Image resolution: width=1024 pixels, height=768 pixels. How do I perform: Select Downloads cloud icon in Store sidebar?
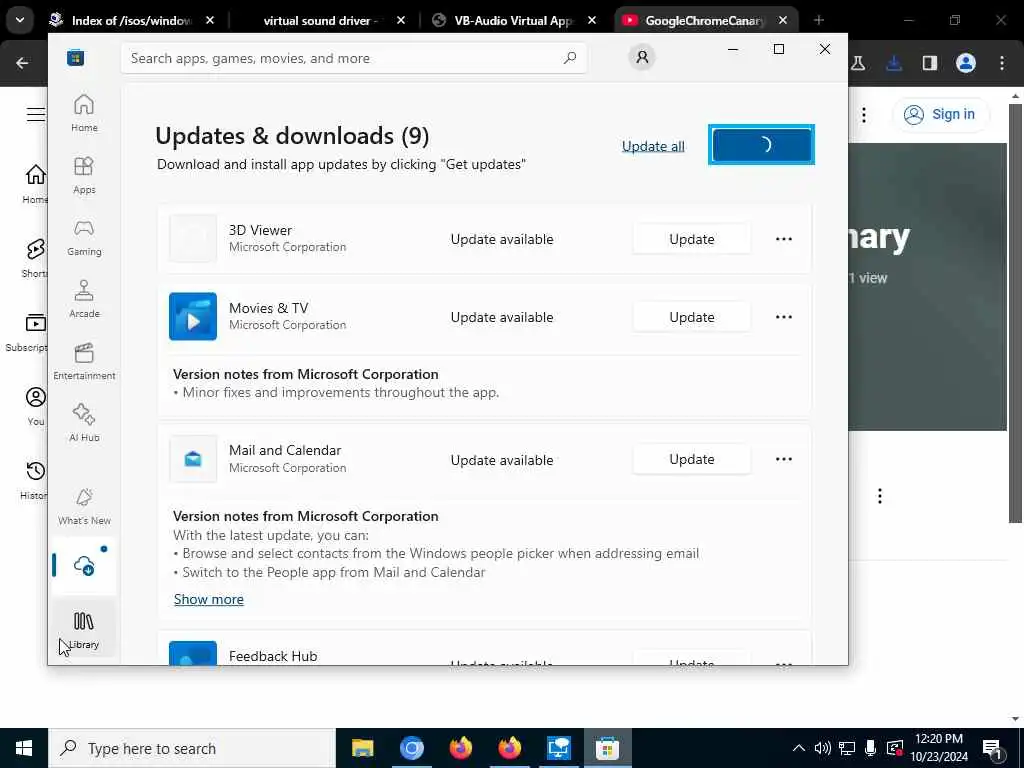[x=84, y=565]
